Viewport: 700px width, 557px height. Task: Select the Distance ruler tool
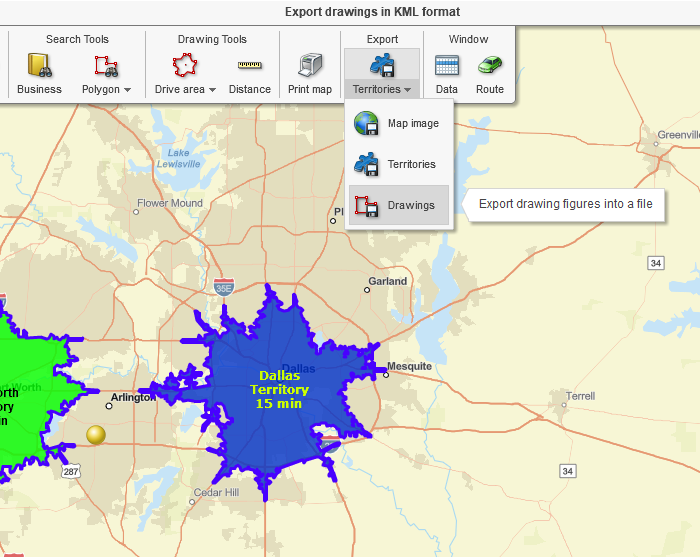[250, 74]
